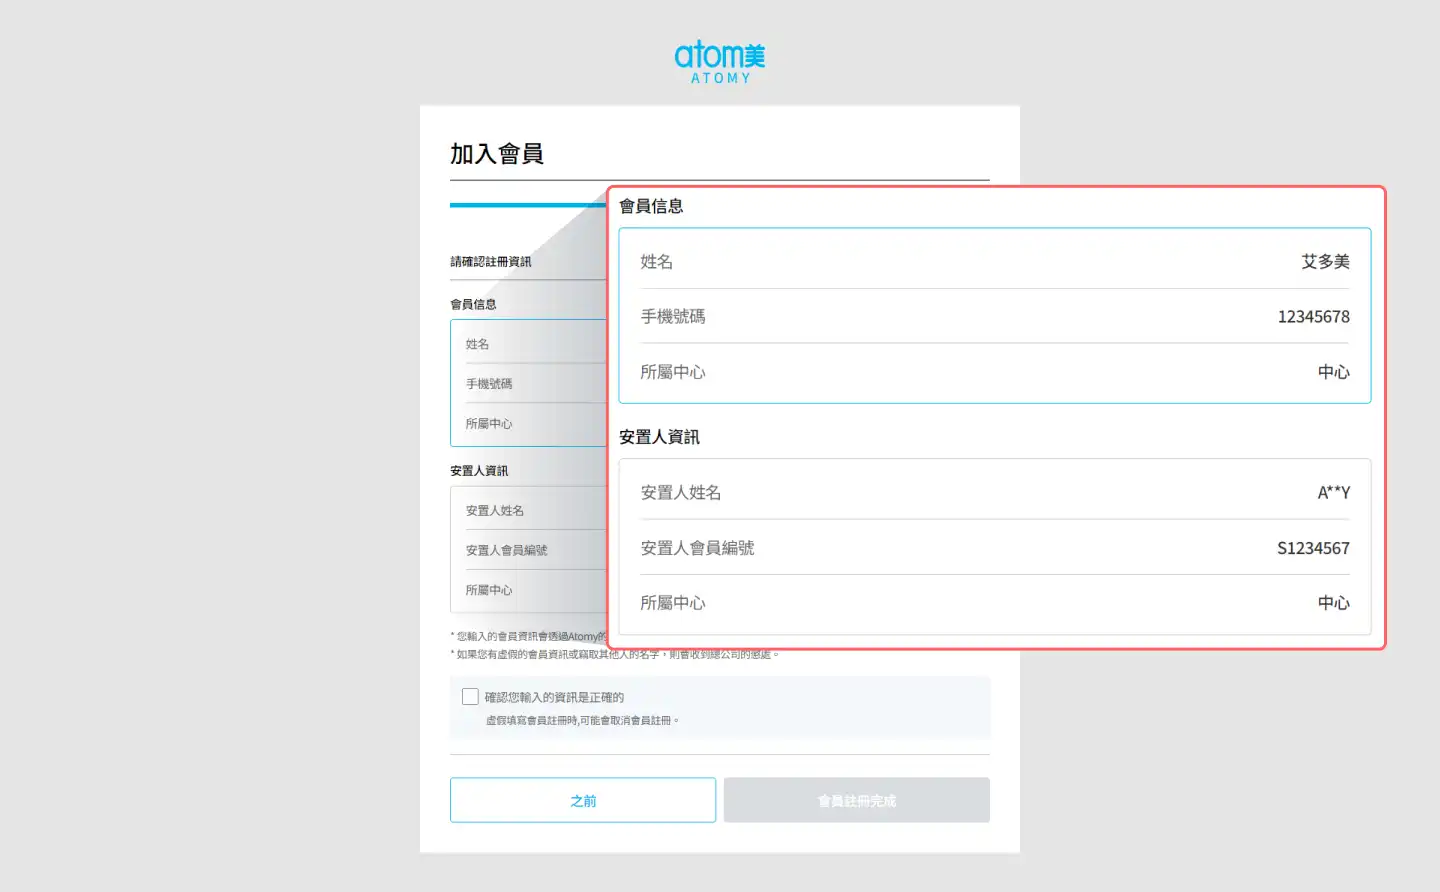Image resolution: width=1440 pixels, height=892 pixels.
Task: Select the name value 艾多美
Action: coord(1324,262)
